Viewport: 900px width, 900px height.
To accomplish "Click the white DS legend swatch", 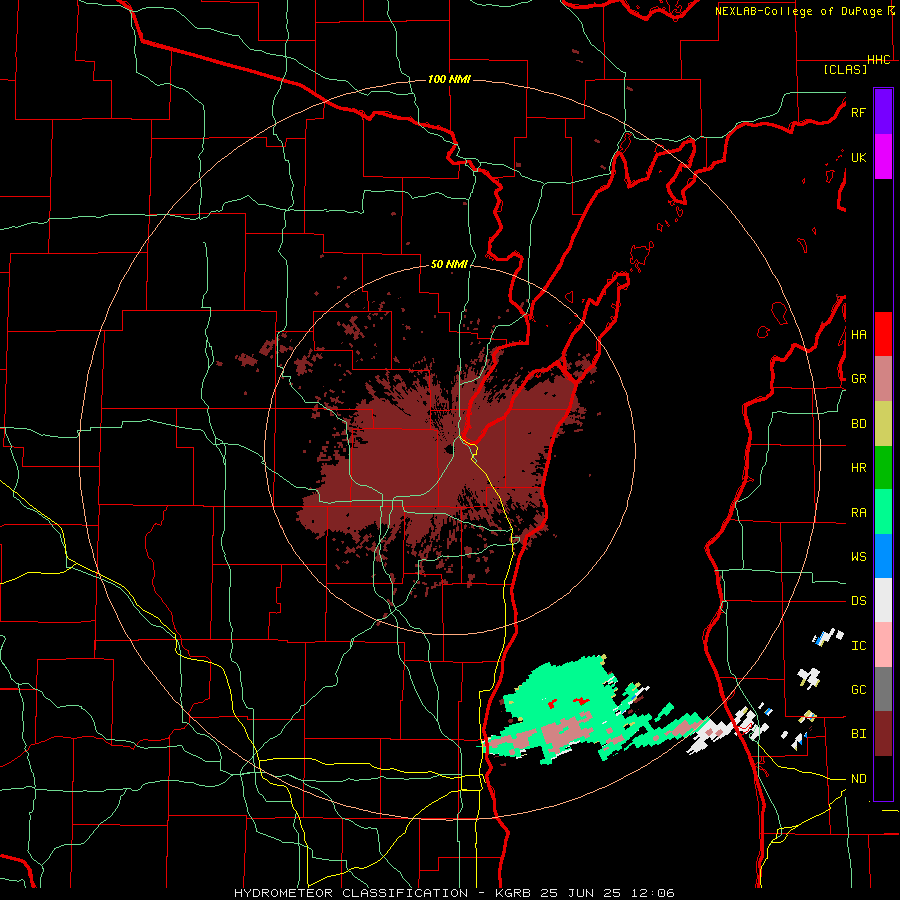I will tap(883, 600).
